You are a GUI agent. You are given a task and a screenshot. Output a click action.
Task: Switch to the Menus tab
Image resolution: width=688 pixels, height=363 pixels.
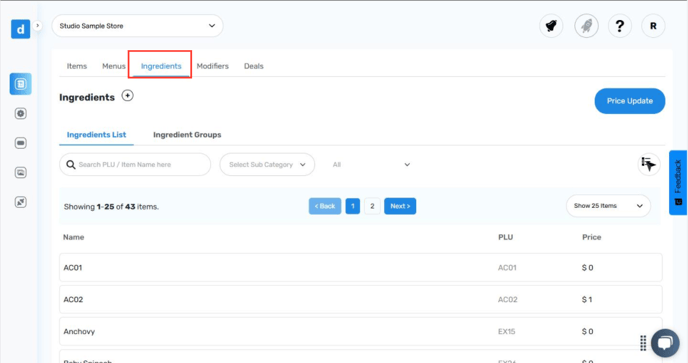pos(114,66)
